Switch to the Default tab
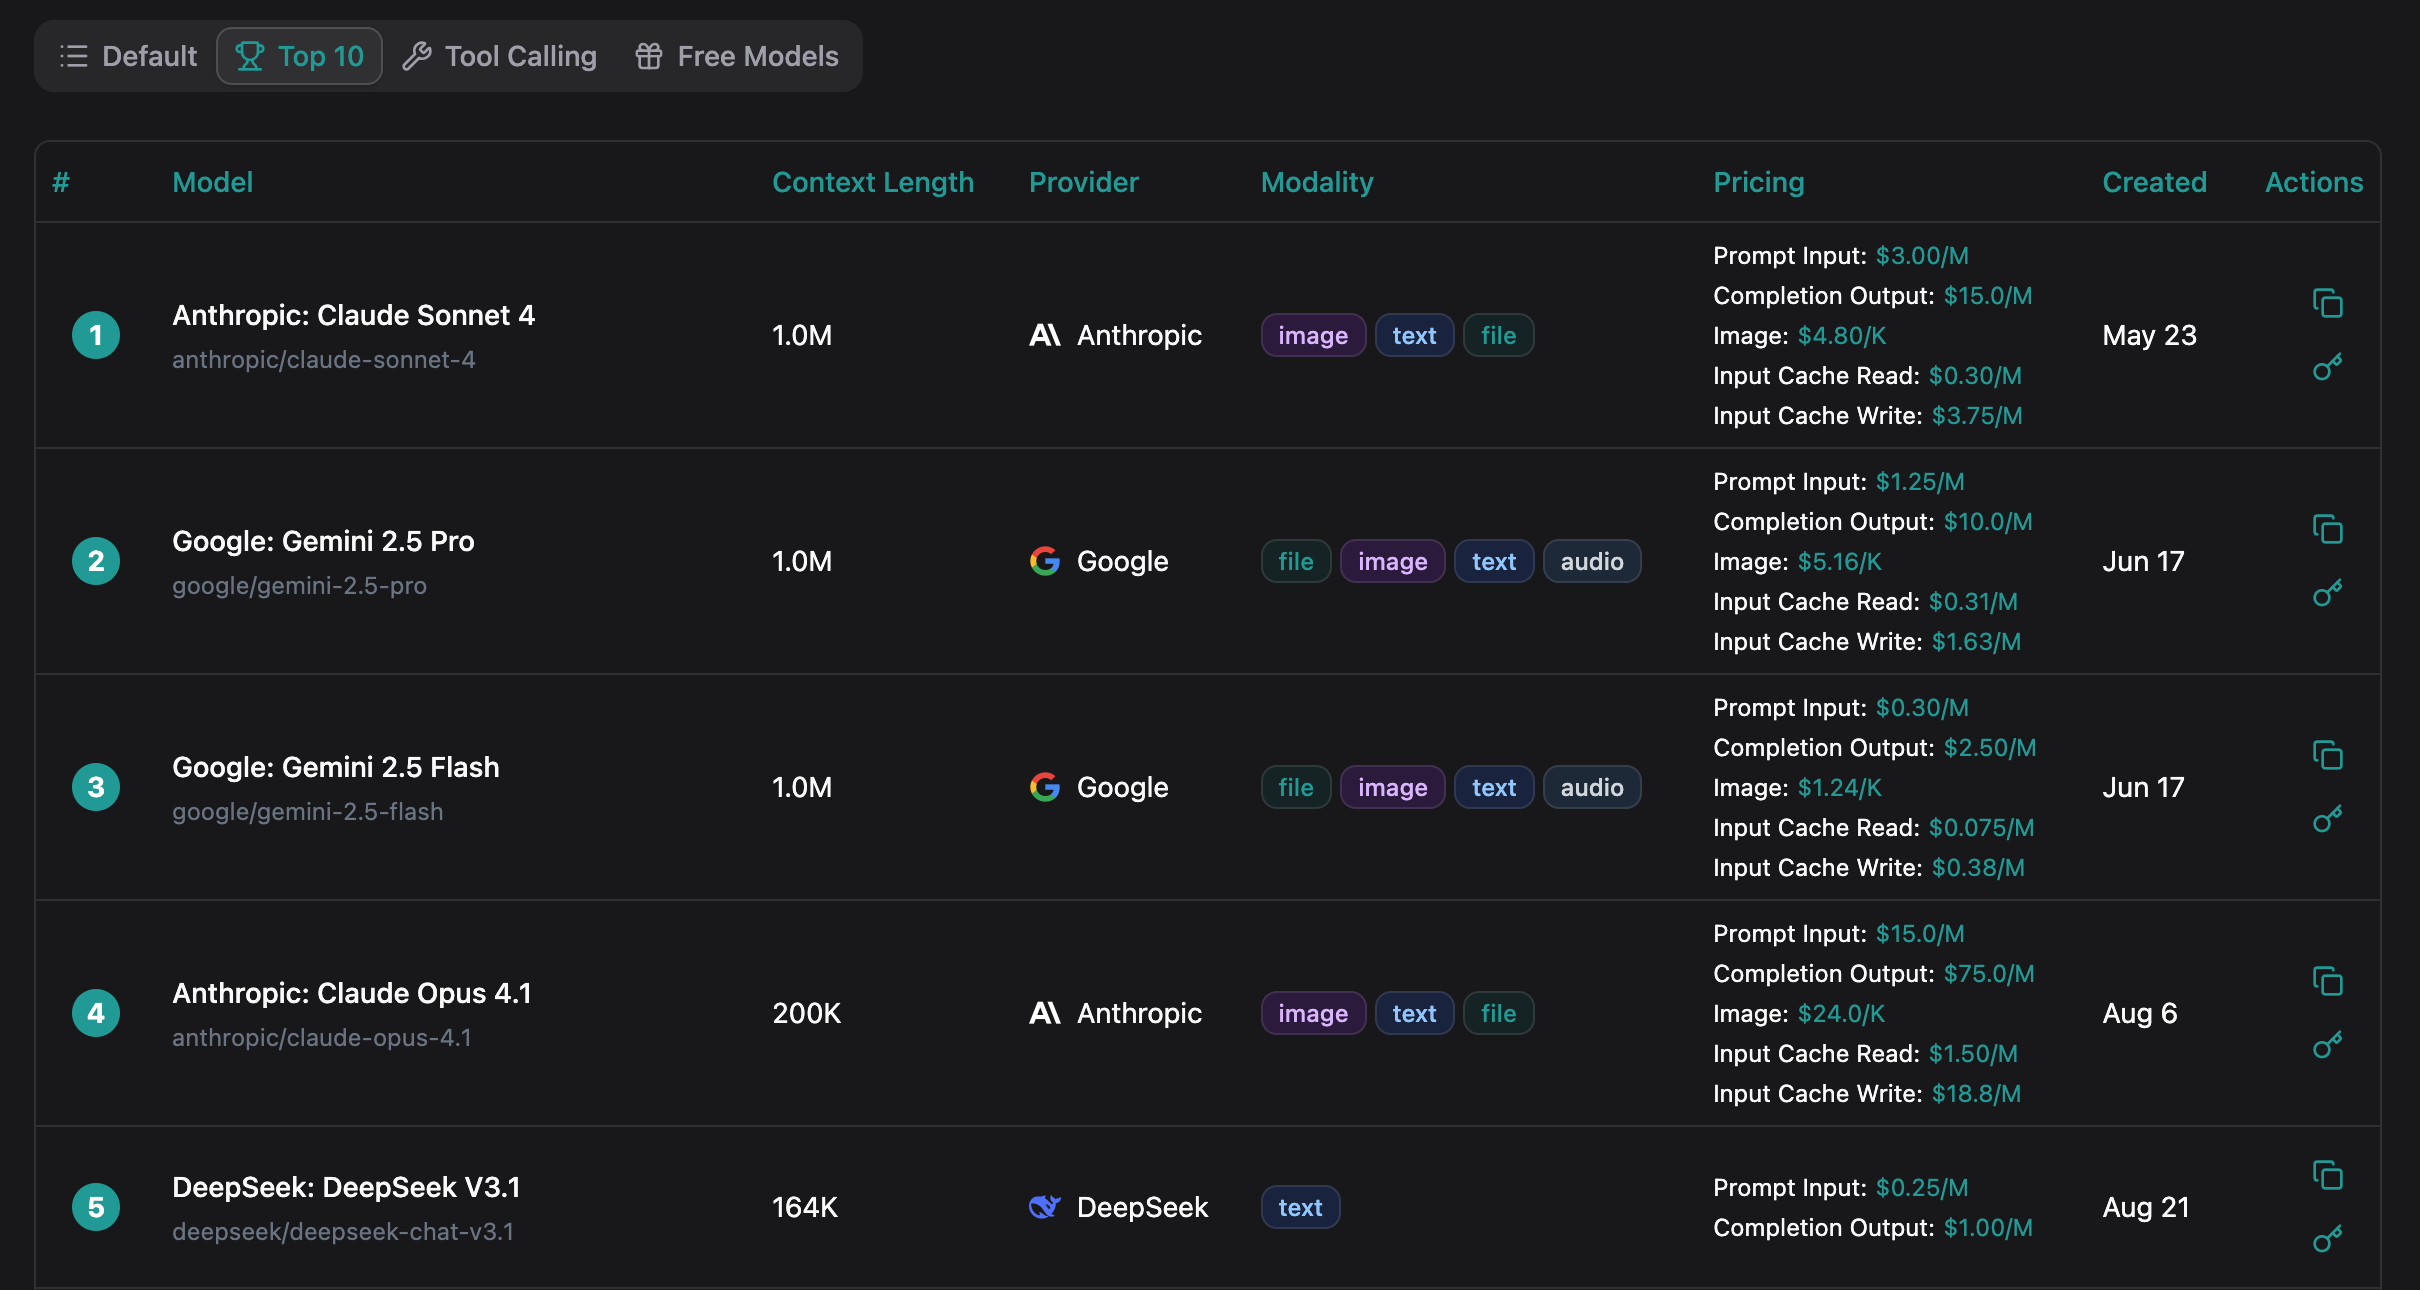 tap(128, 56)
